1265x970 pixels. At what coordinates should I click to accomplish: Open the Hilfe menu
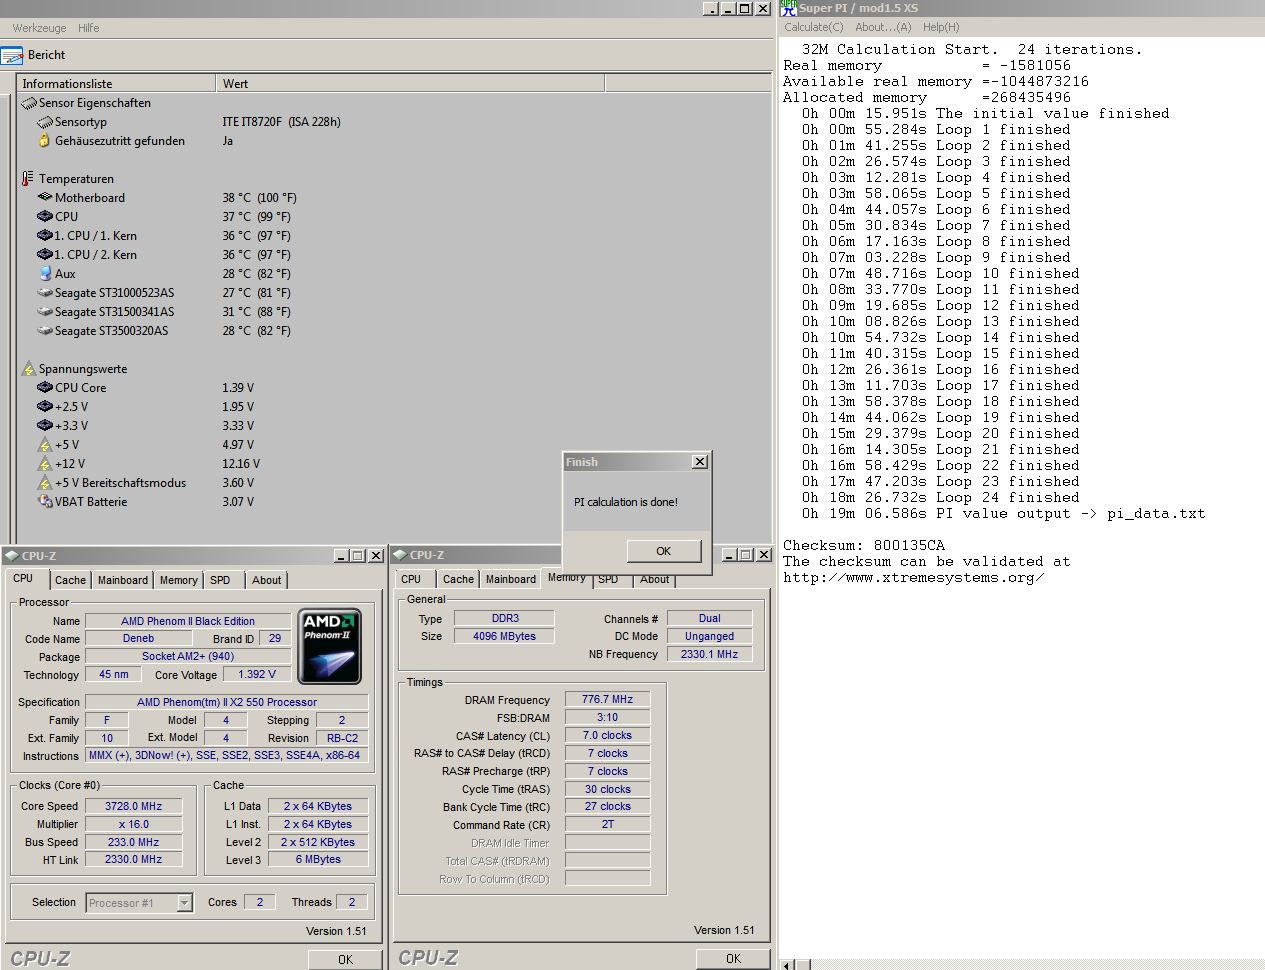[88, 28]
